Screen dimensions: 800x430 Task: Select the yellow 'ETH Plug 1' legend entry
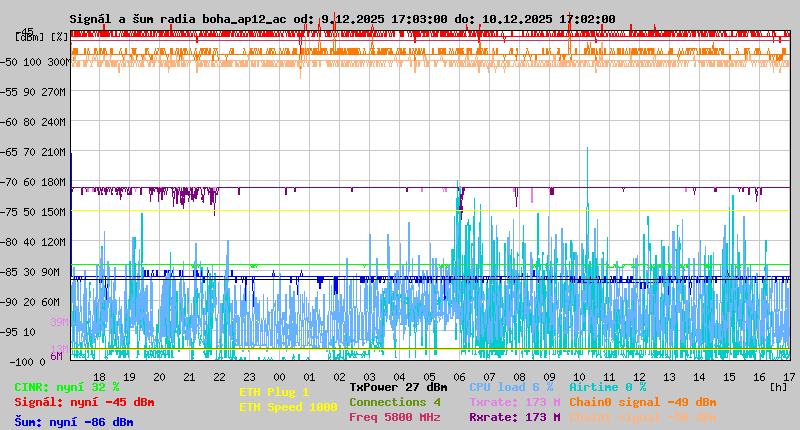(x=274, y=392)
